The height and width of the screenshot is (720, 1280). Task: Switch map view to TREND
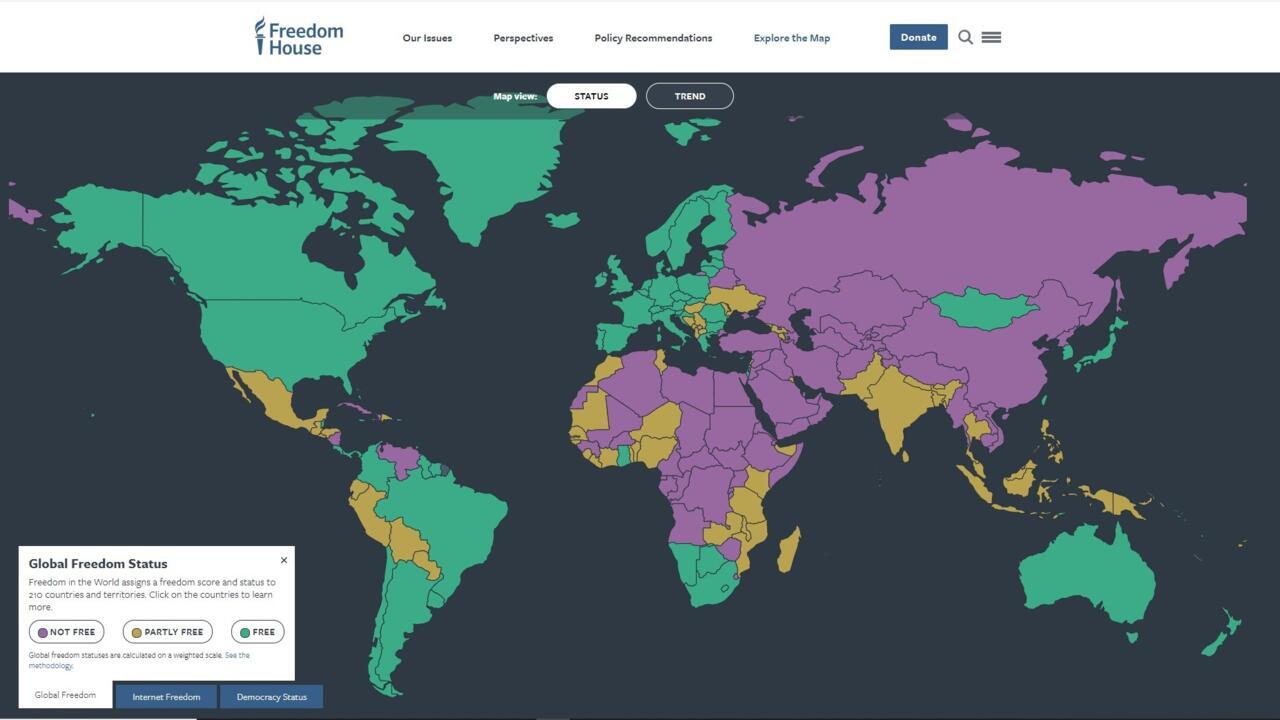(x=689, y=96)
